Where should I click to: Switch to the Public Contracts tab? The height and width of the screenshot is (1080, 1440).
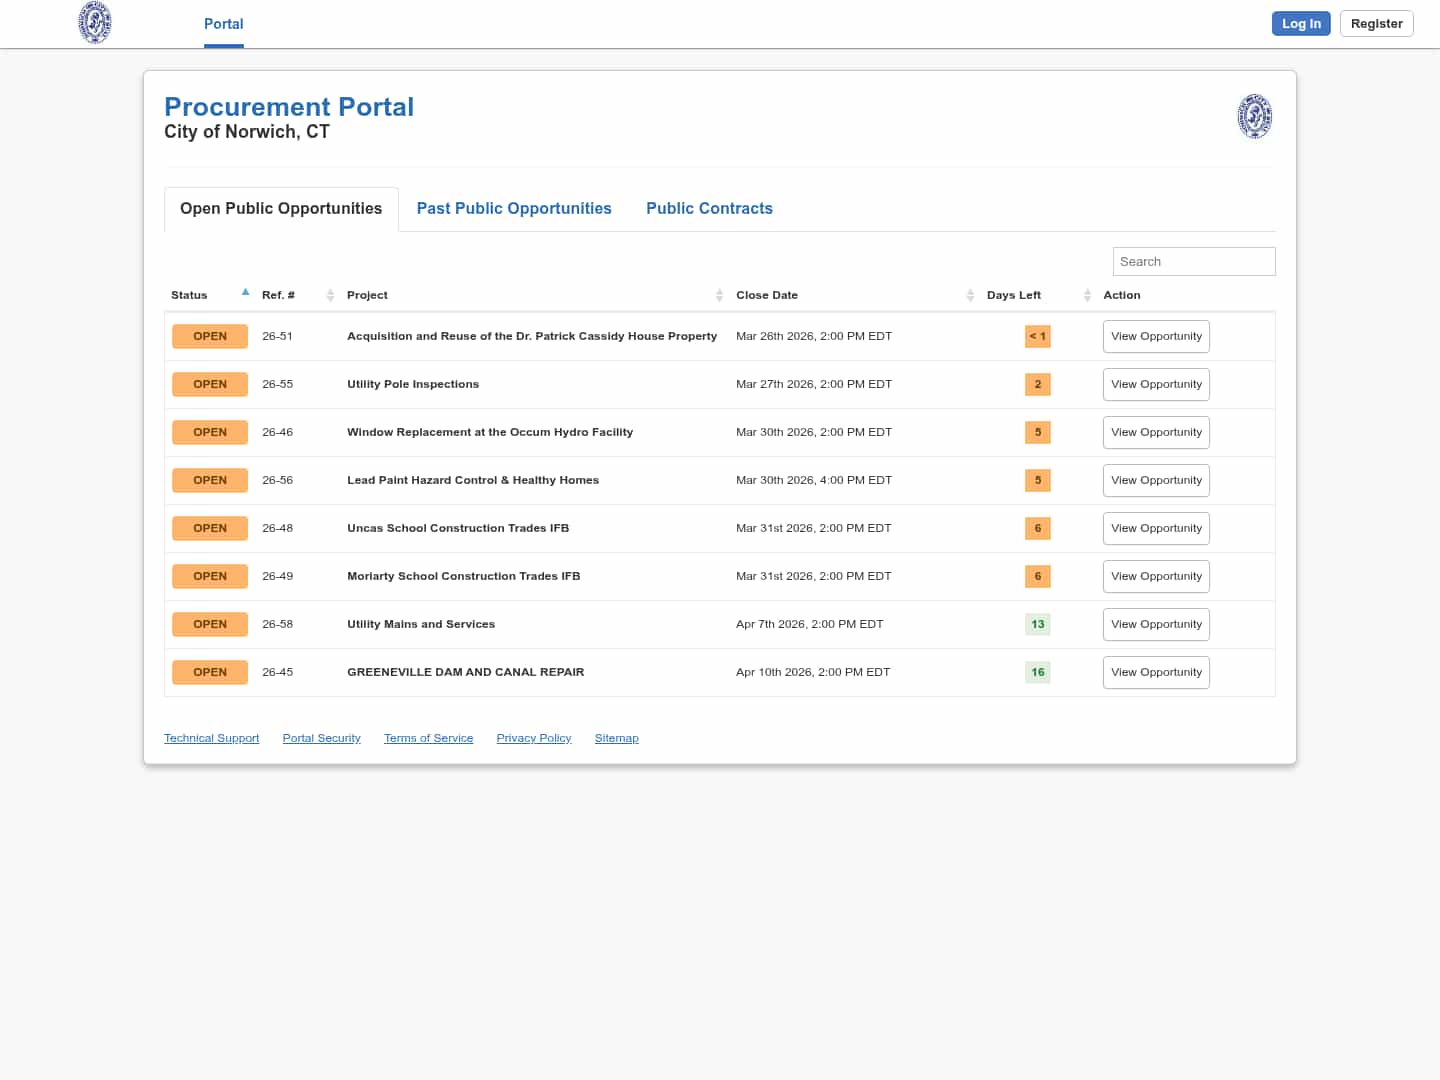coord(709,208)
